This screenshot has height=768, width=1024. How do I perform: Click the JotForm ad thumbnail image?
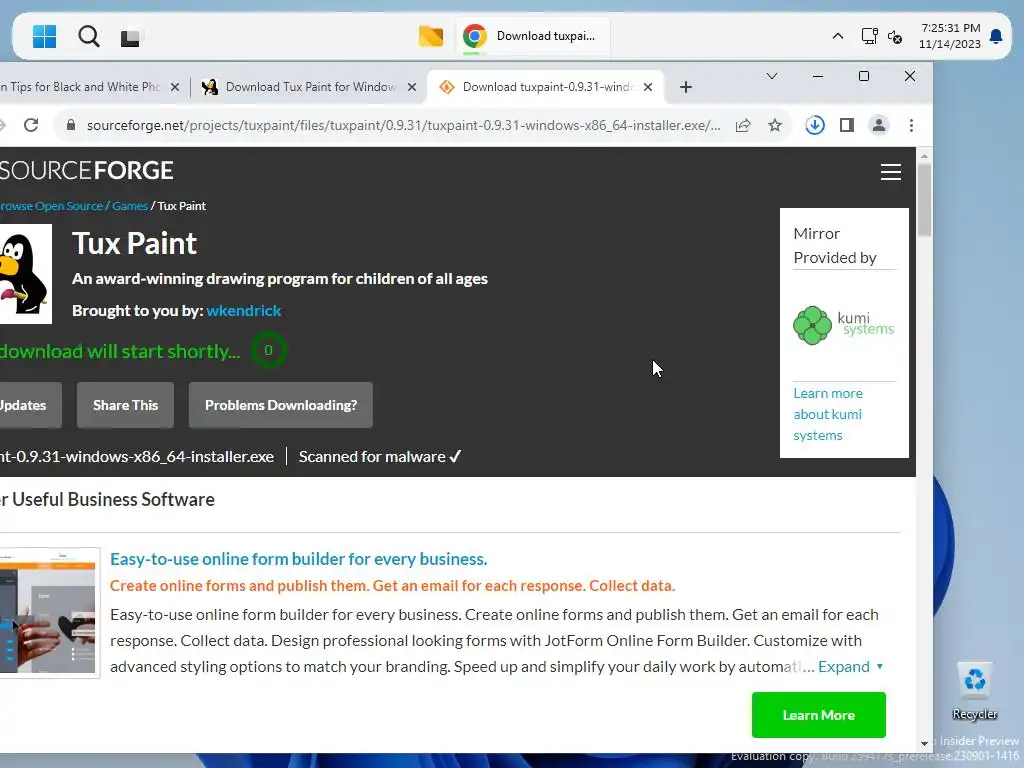tap(49, 613)
